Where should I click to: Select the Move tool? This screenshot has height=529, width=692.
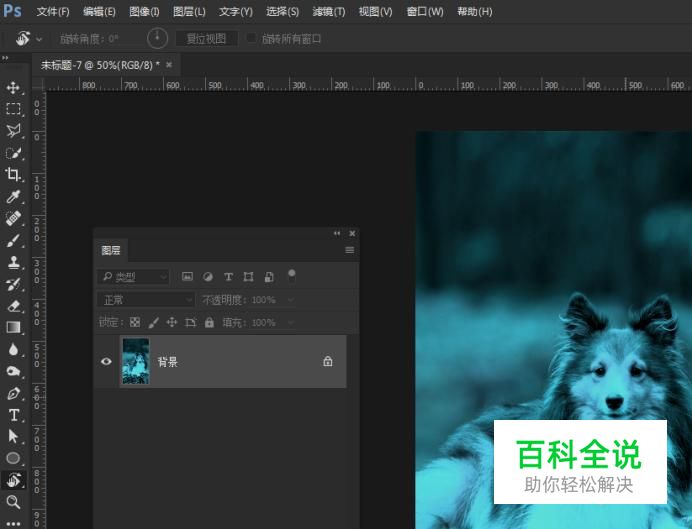click(x=13, y=87)
